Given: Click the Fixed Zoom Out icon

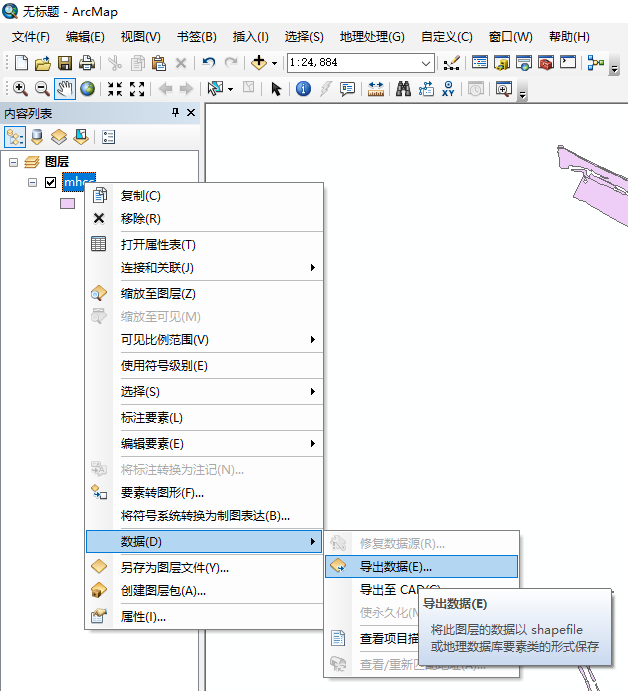Looking at the screenshot, I should pos(137,89).
